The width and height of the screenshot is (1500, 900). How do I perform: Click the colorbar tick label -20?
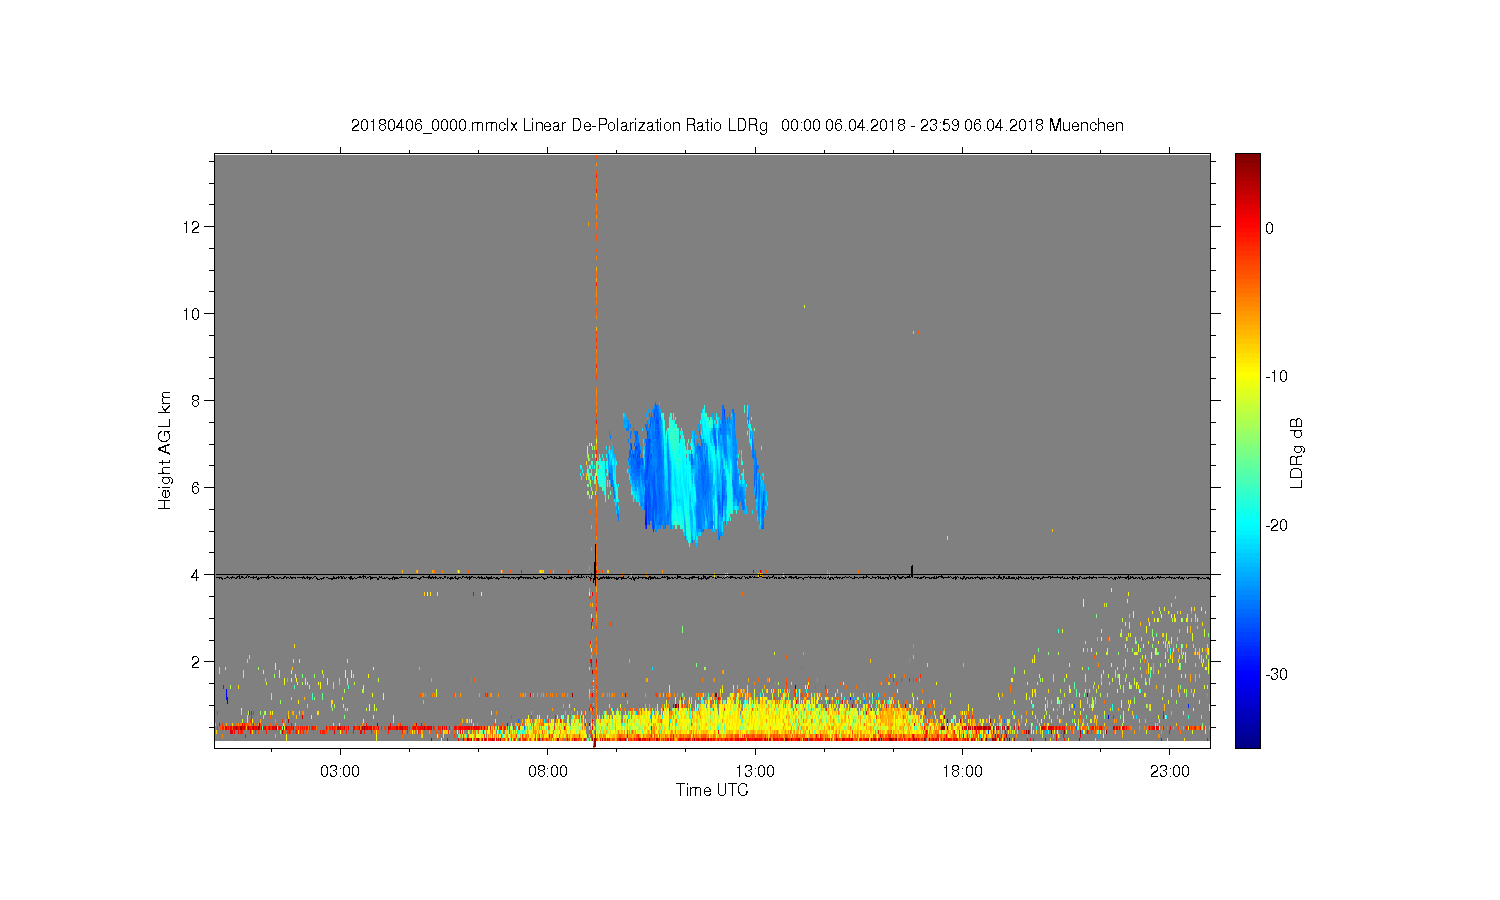[x=1276, y=526]
